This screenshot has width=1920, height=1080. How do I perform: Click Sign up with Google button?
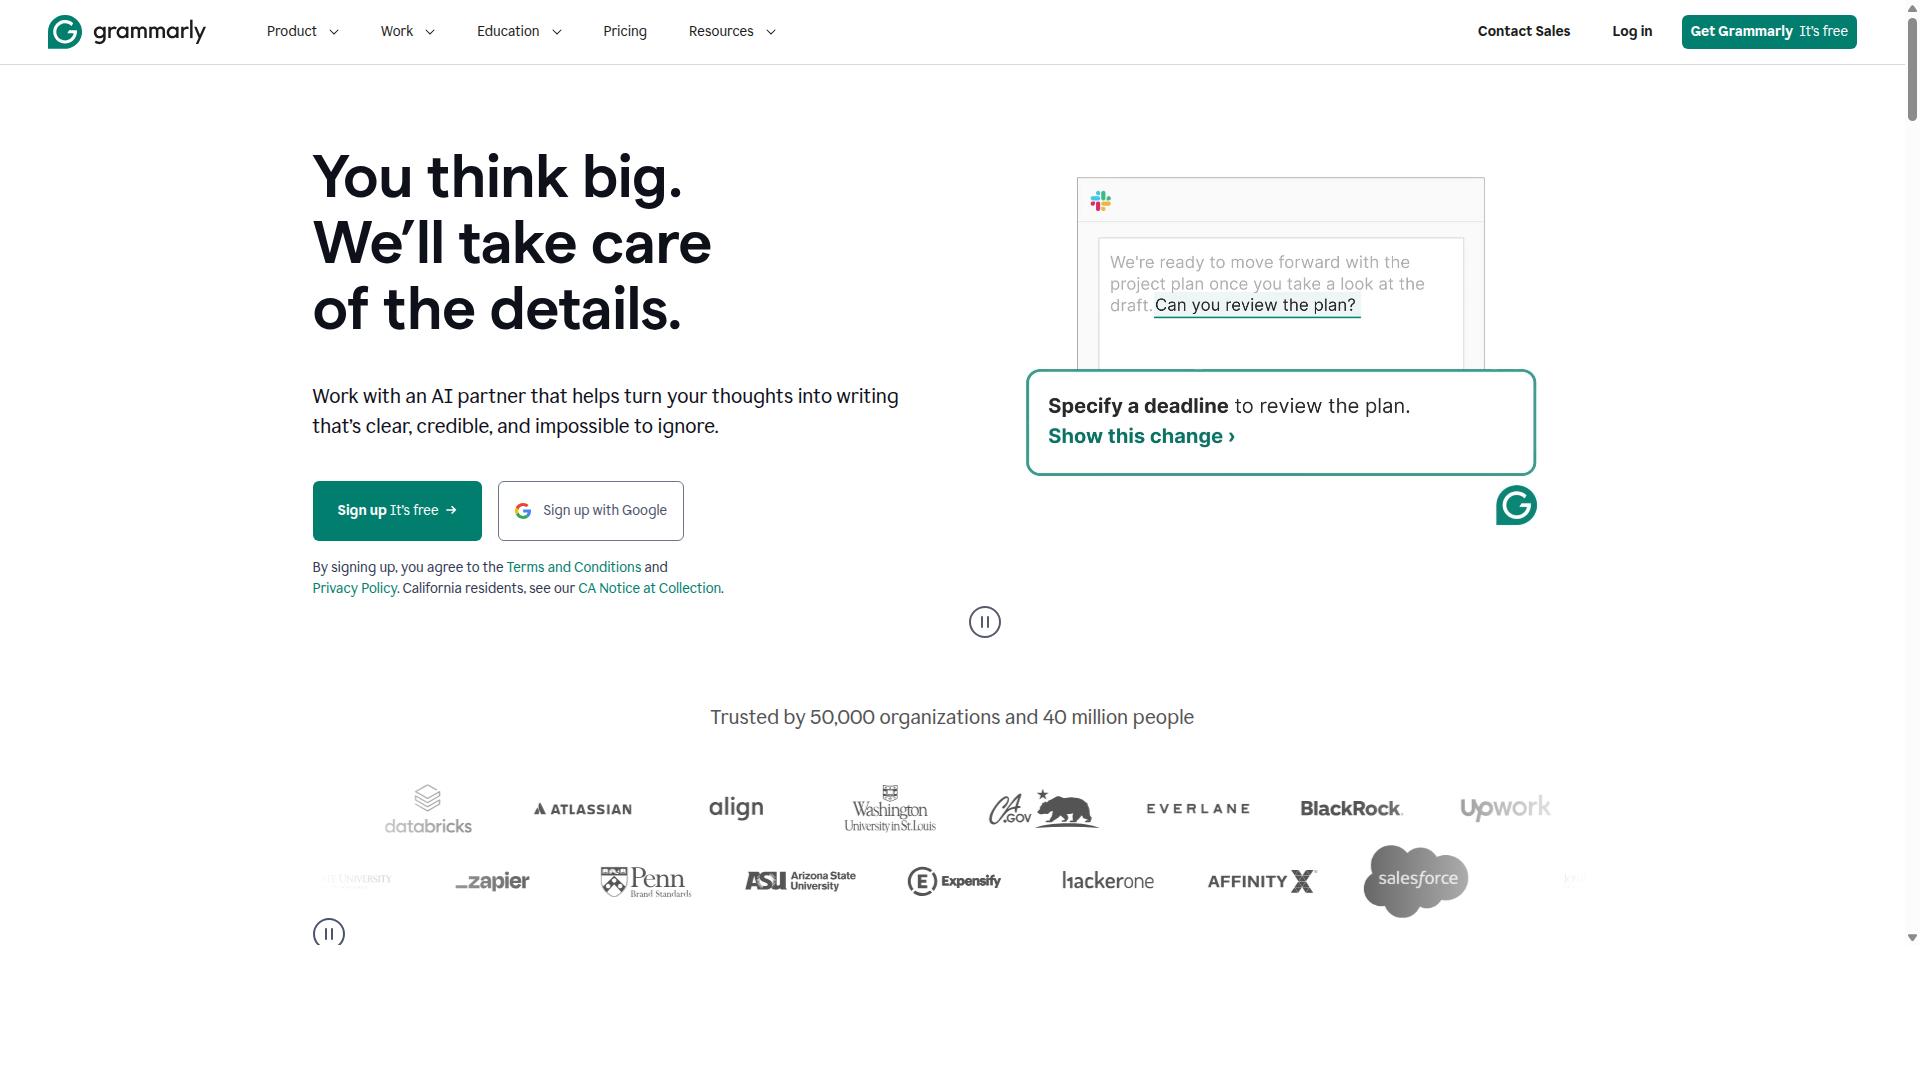click(x=591, y=511)
